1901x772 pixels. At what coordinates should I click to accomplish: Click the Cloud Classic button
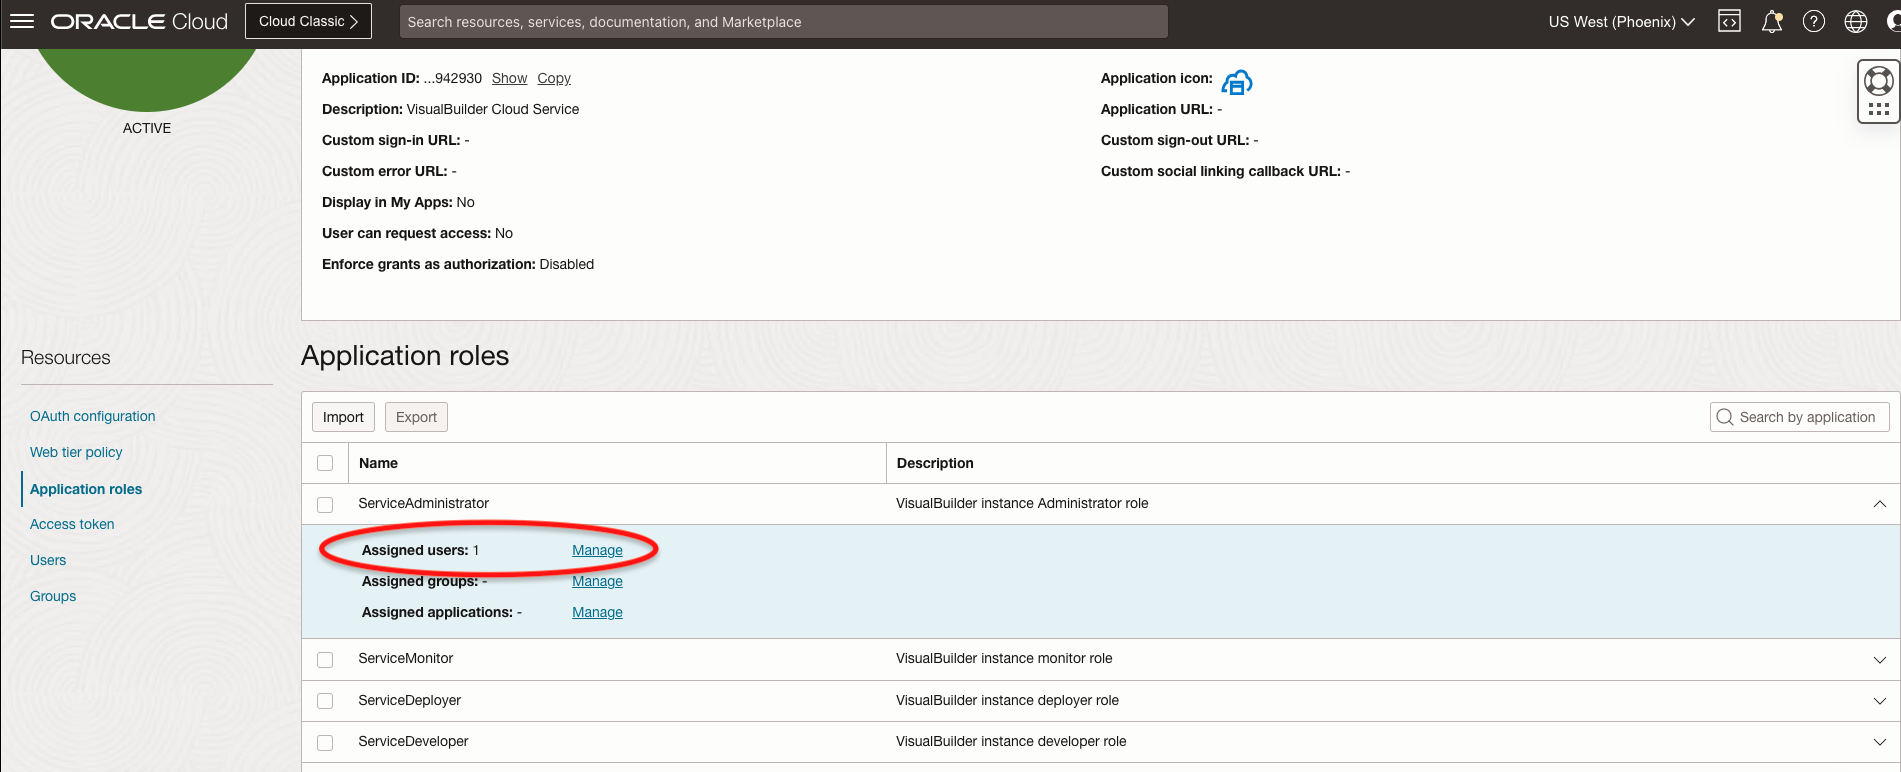pos(308,21)
